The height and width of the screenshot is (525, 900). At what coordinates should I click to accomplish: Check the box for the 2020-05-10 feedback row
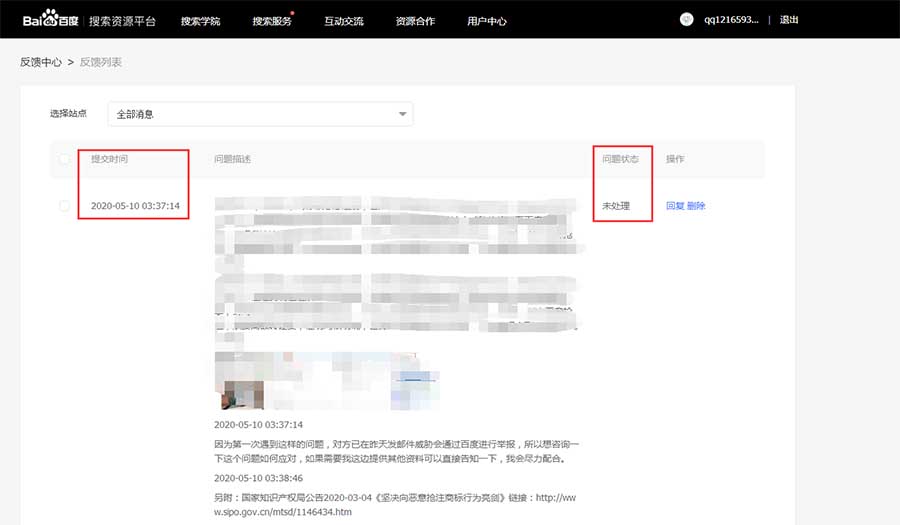(65, 206)
